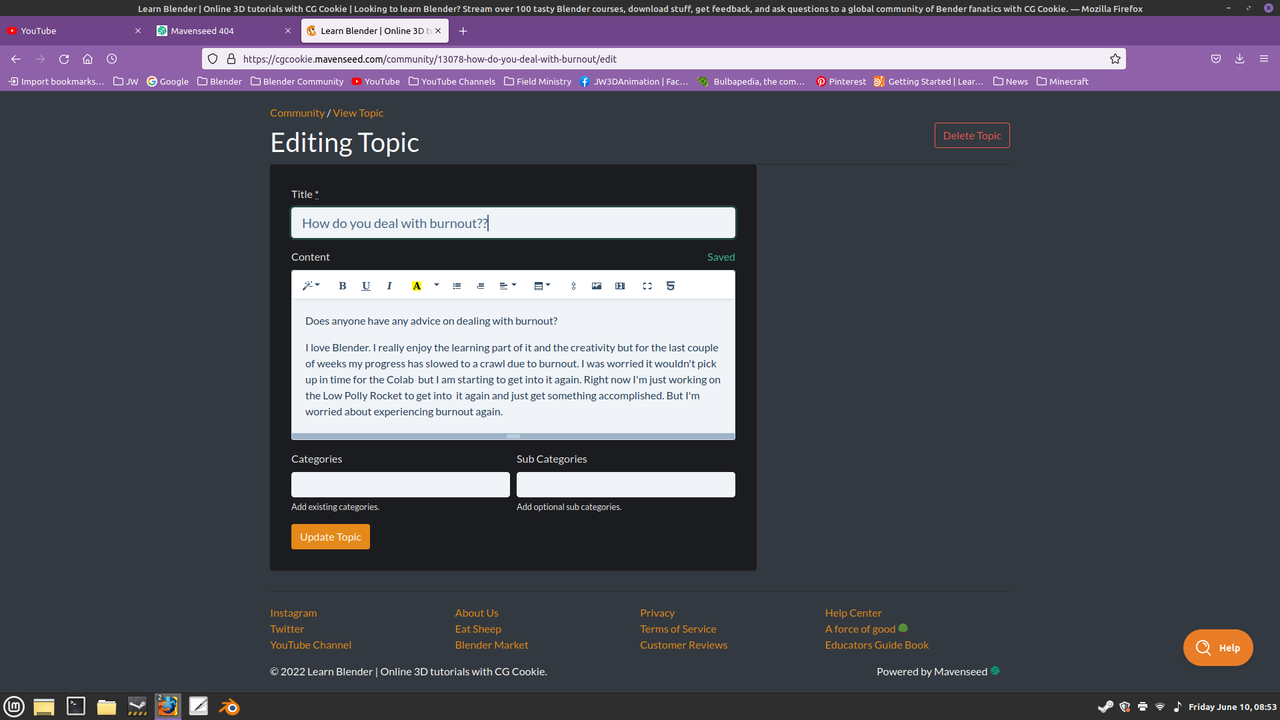Screen dimensions: 1280x720
Task: Open the Help chat bubble
Action: click(1217, 647)
